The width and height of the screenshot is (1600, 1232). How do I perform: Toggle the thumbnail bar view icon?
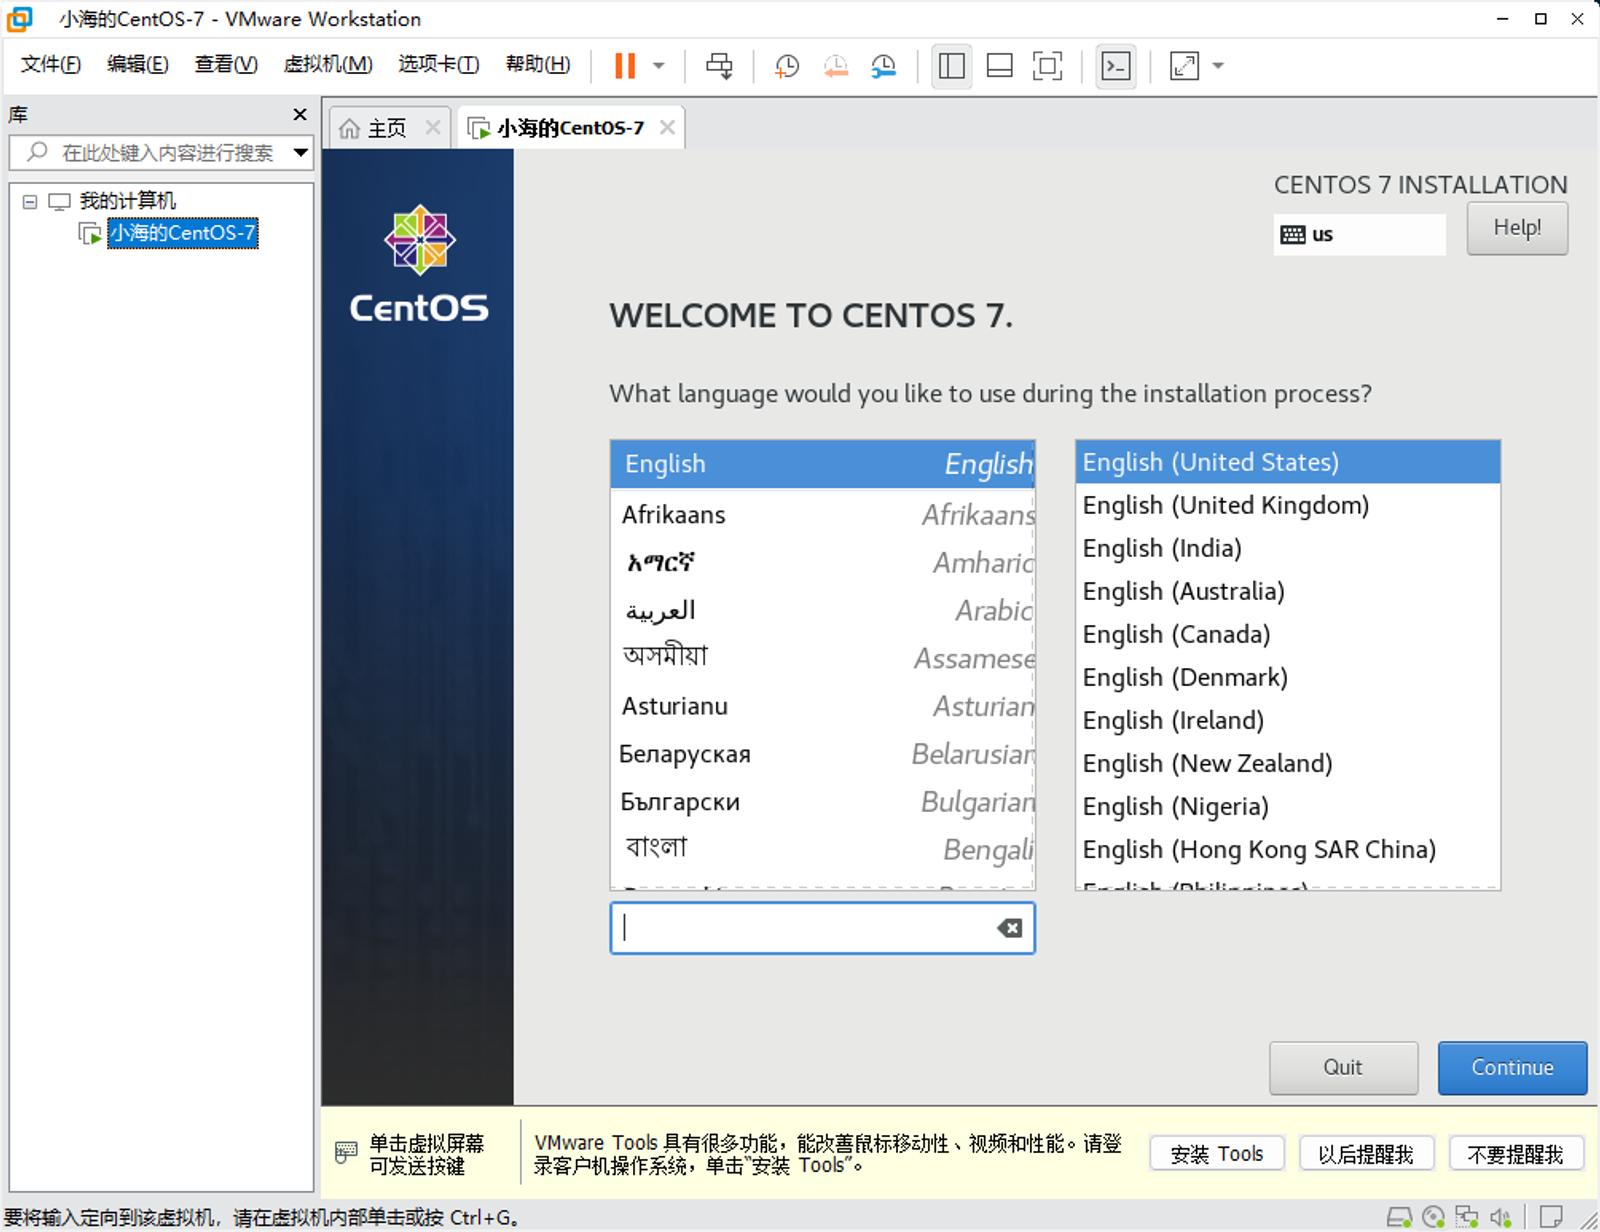(x=999, y=66)
